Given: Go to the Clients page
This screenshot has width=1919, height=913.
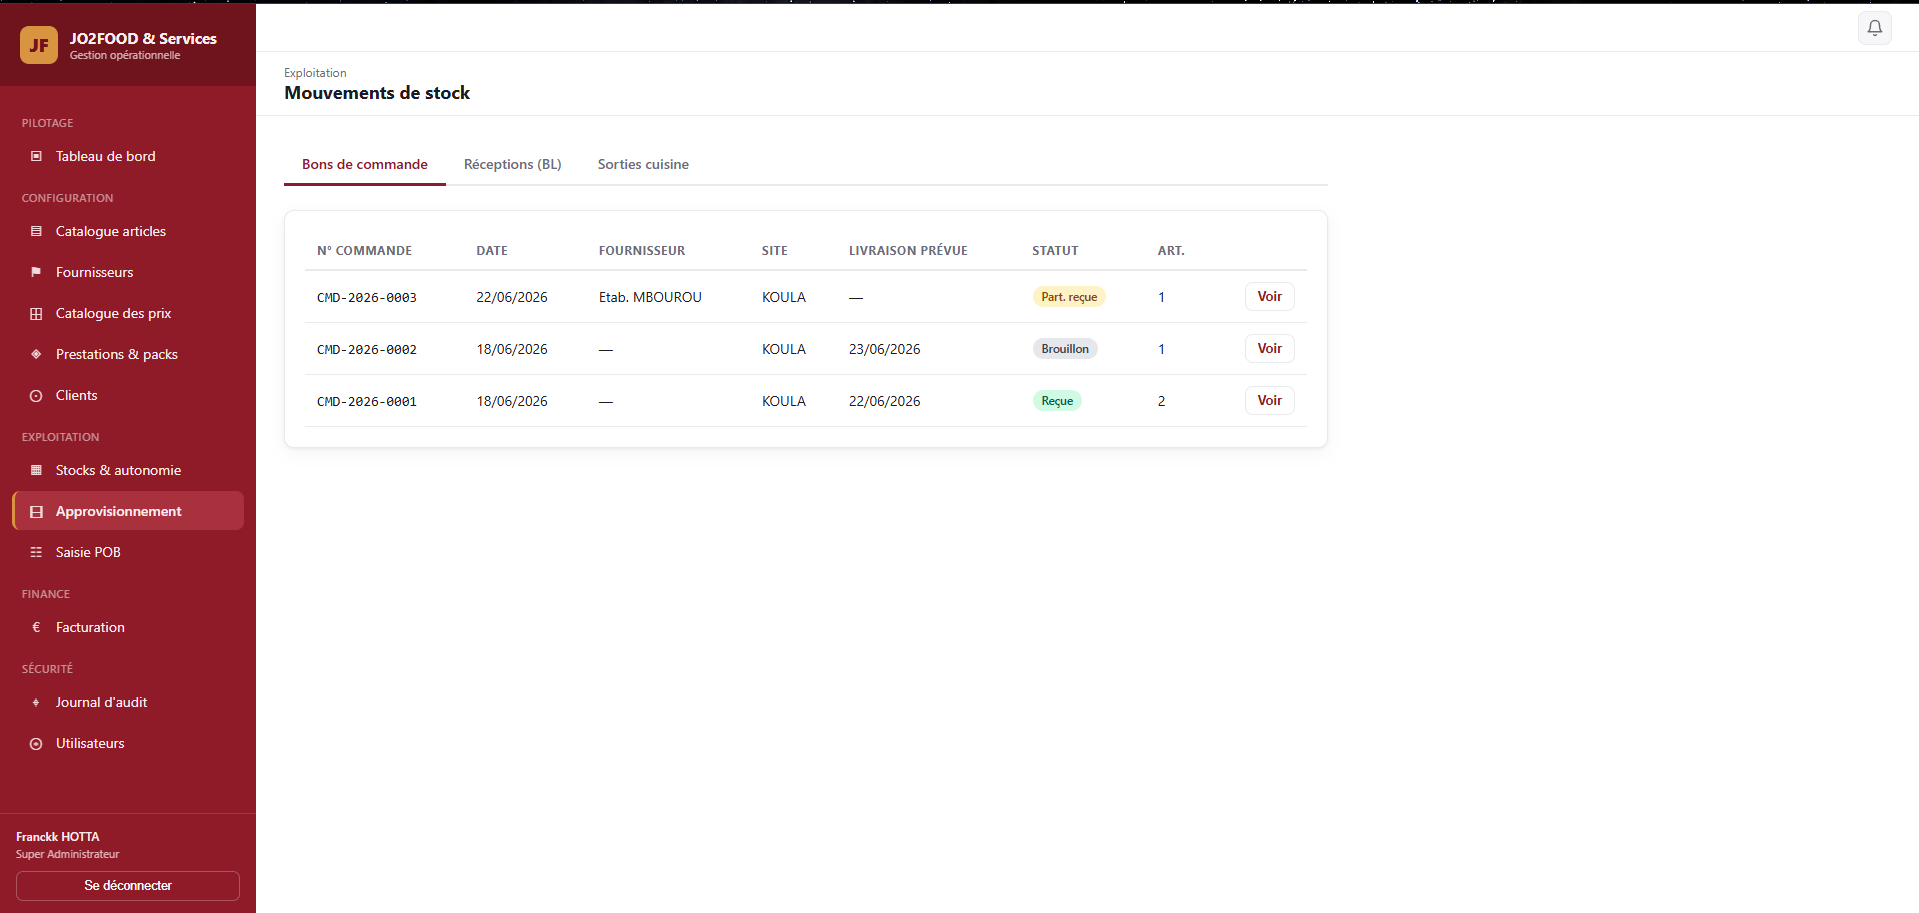Looking at the screenshot, I should [x=128, y=395].
